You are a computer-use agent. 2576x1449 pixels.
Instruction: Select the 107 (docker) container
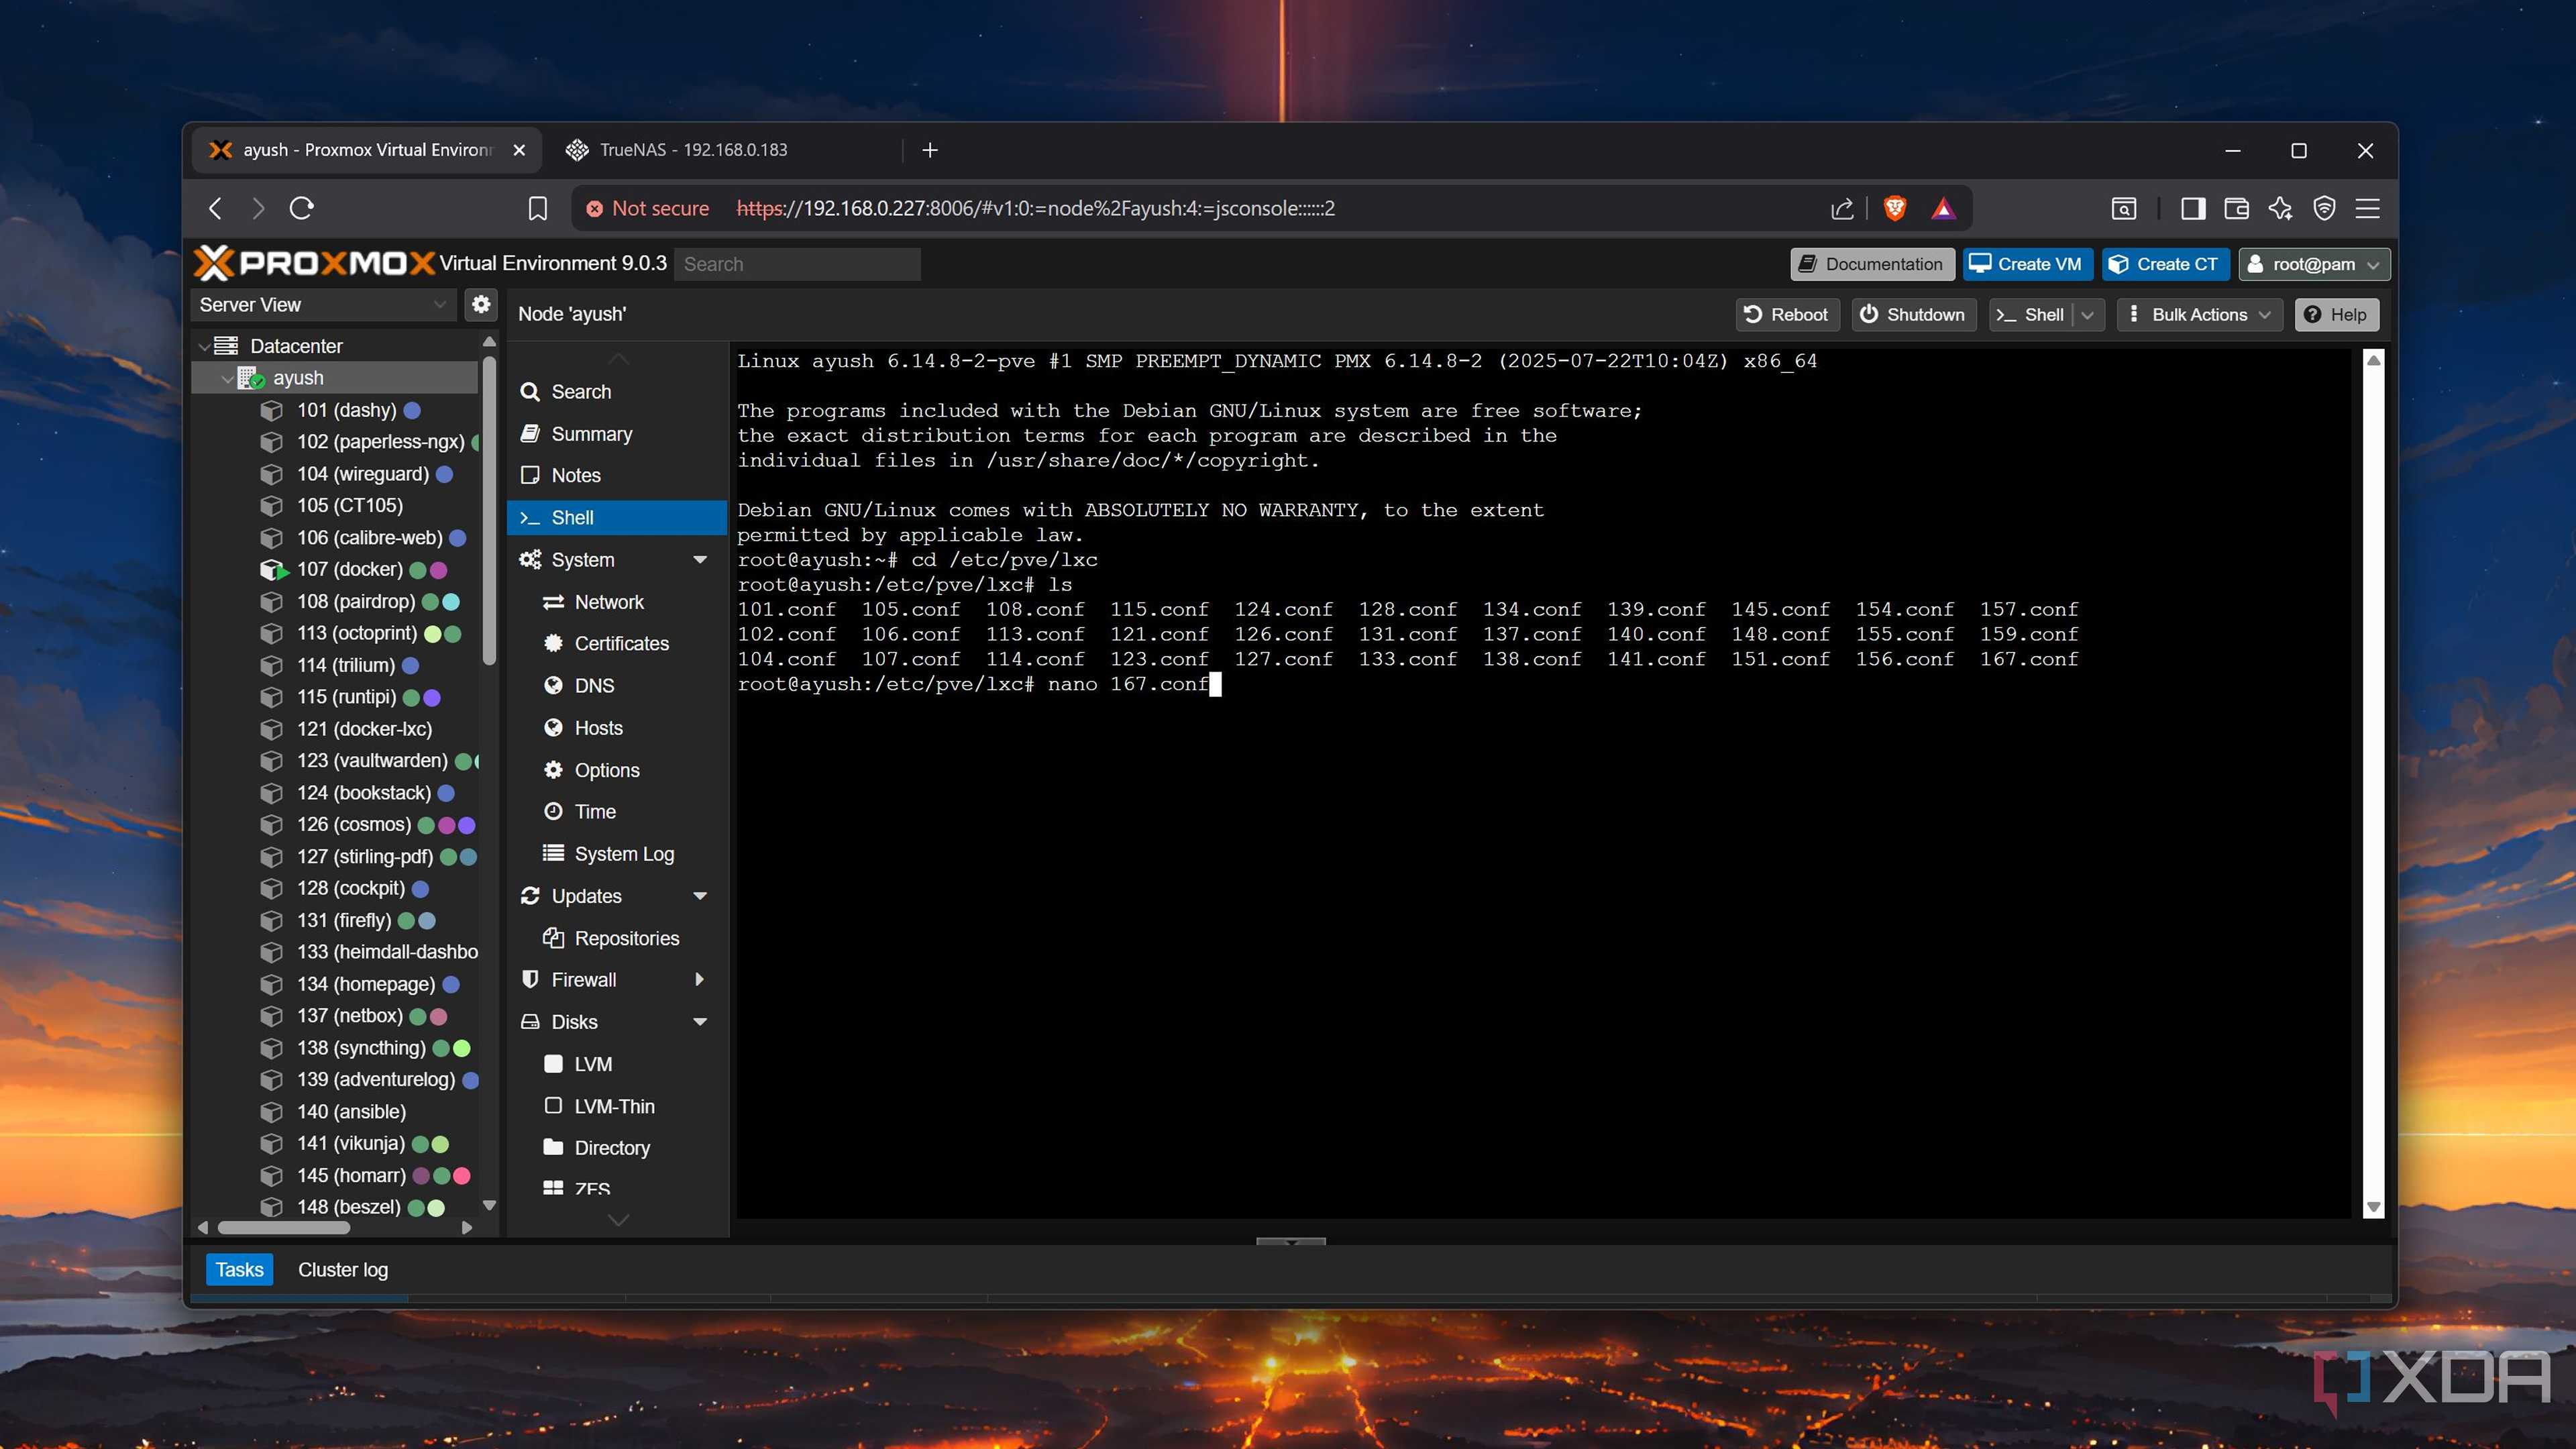(x=350, y=569)
